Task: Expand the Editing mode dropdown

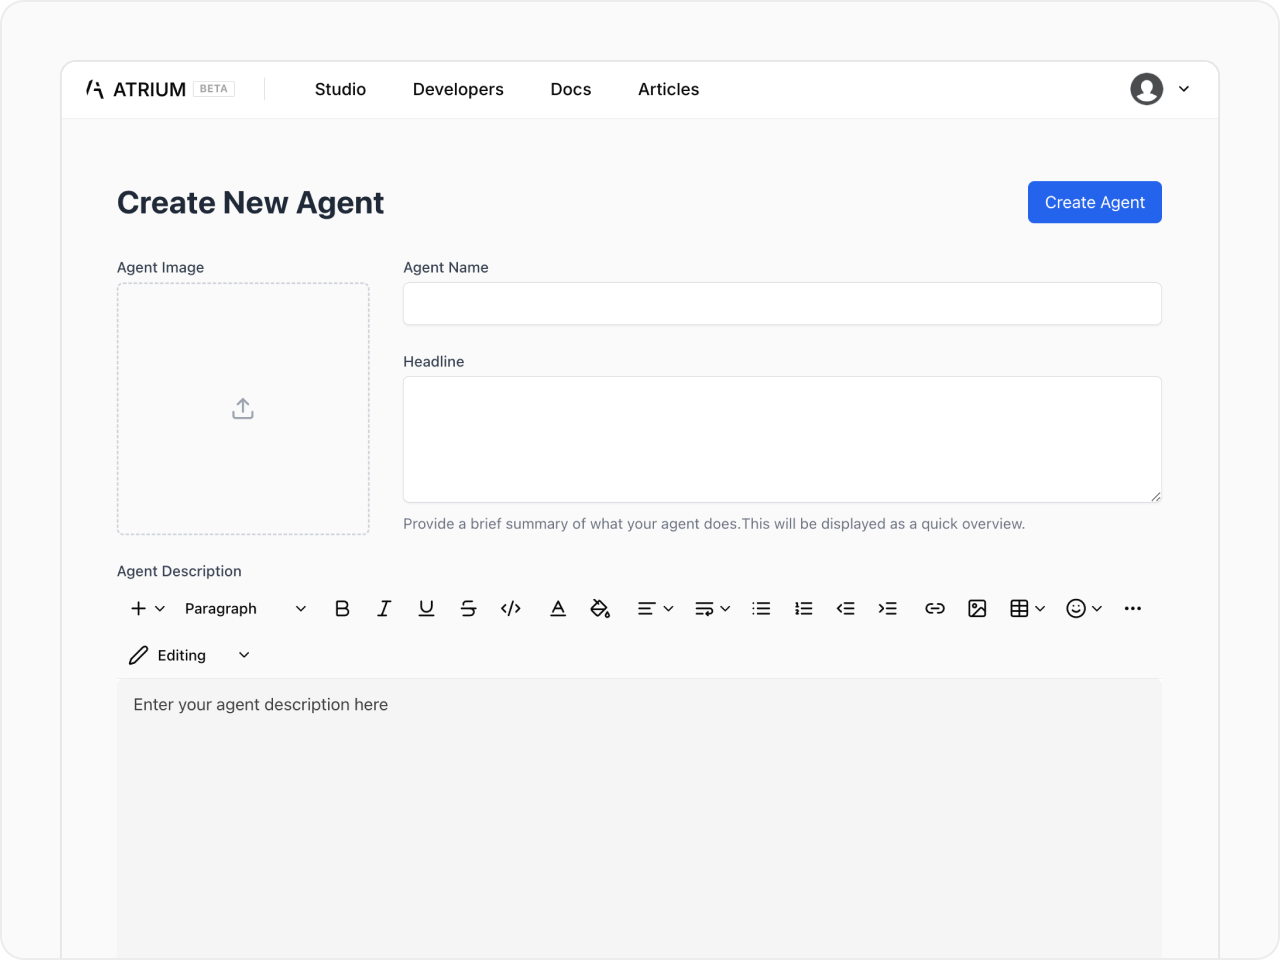Action: 190,655
